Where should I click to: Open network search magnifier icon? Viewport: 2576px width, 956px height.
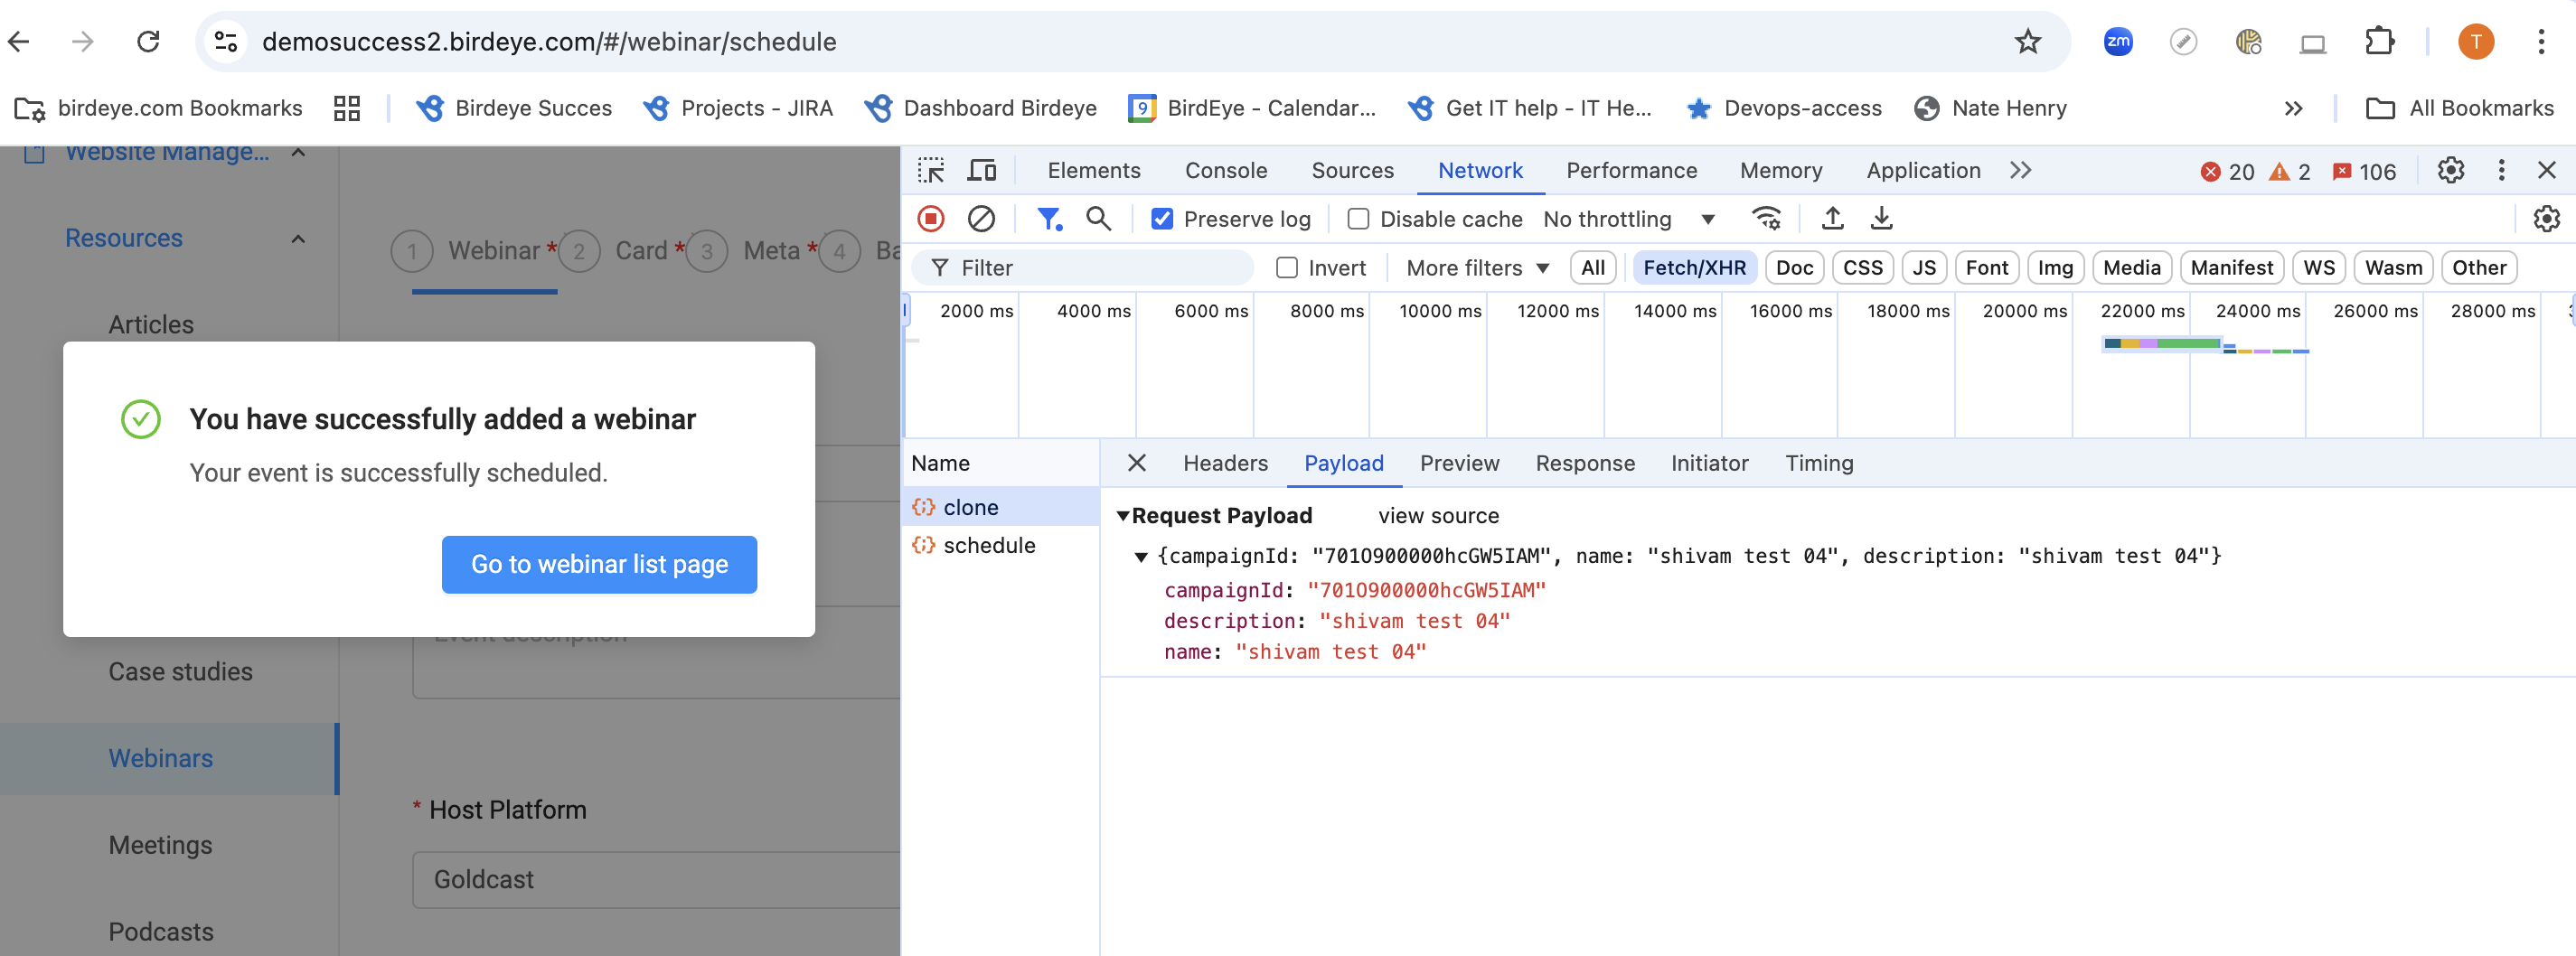pos(1098,219)
